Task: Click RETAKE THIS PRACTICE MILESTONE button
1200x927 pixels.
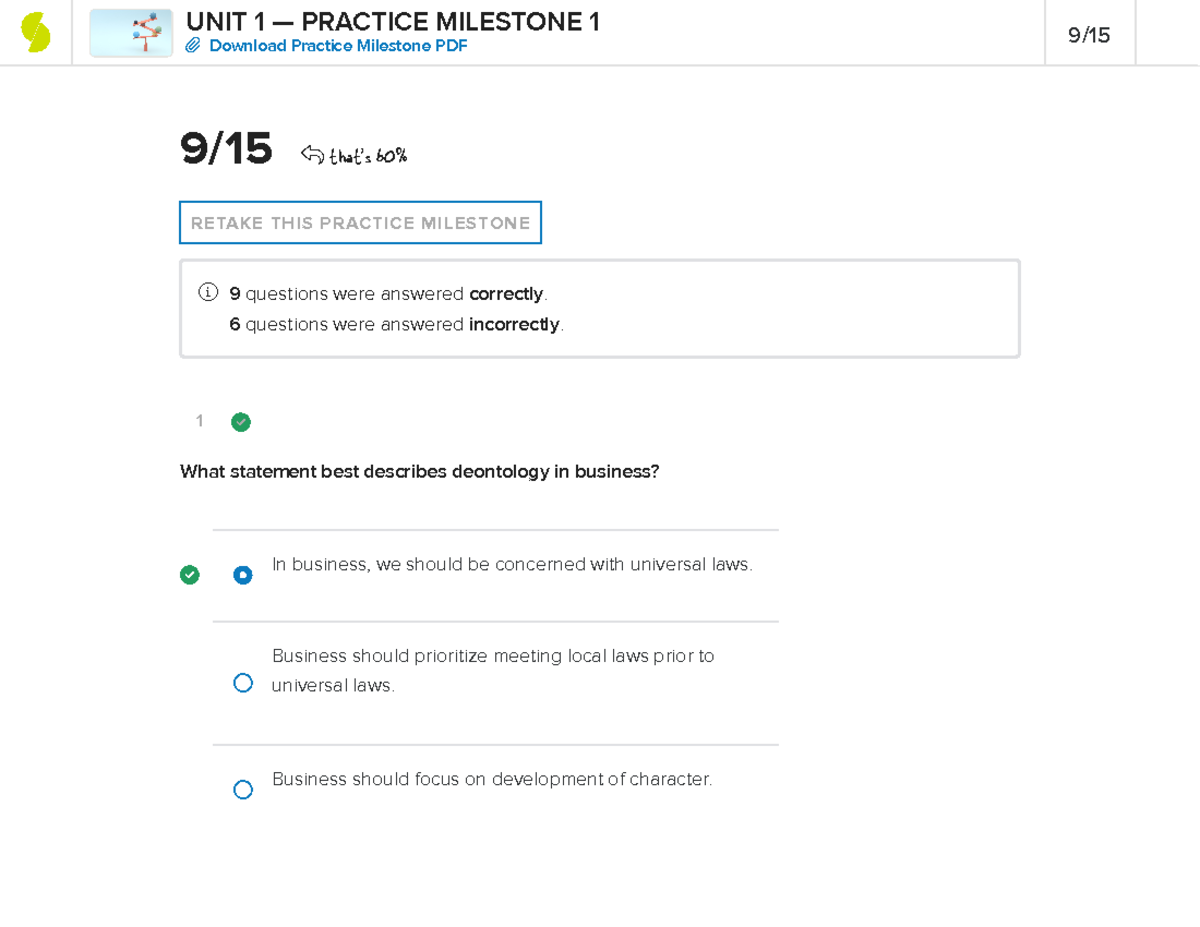Action: 360,222
